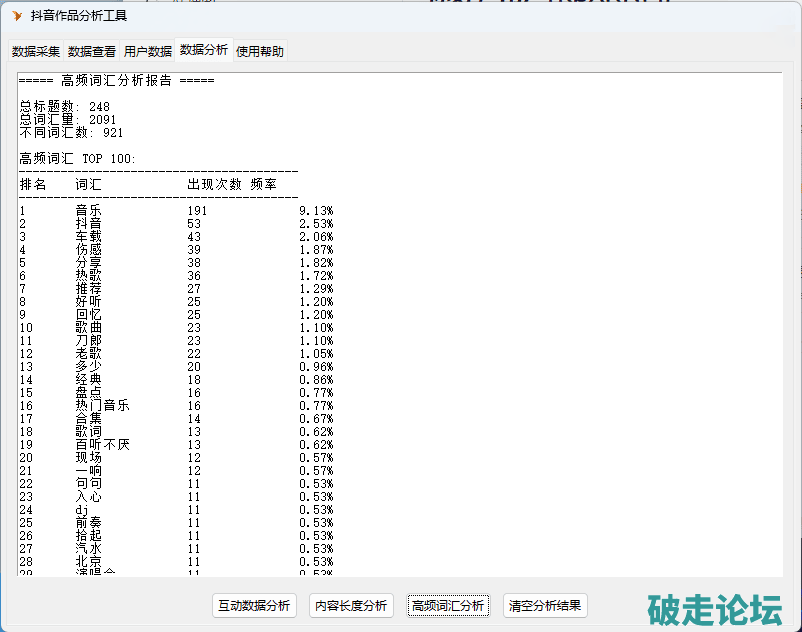Viewport: 802px width, 632px height.
Task: Click the word 音乐 in rank 1
Action: [88, 211]
